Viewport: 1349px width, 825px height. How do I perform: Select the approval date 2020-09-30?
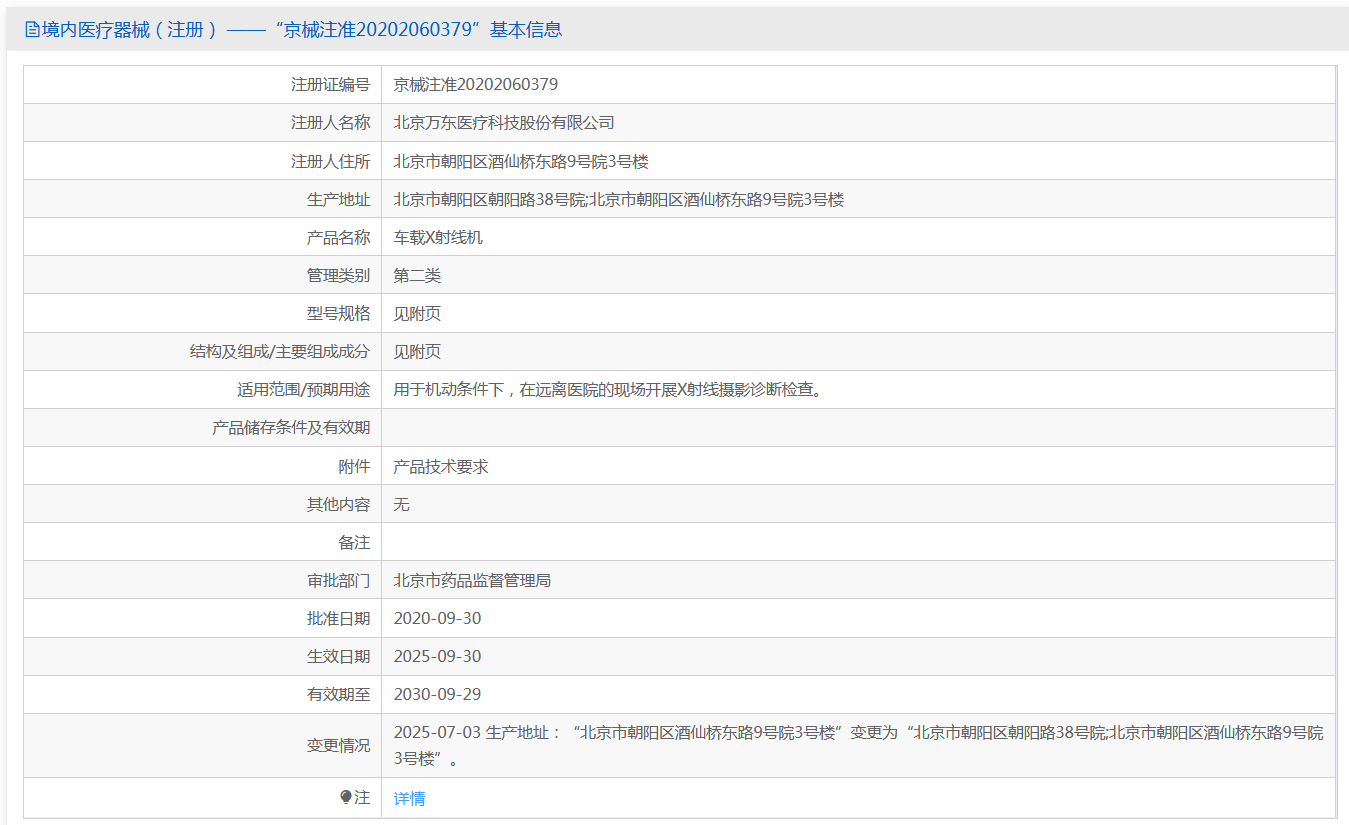(x=437, y=618)
